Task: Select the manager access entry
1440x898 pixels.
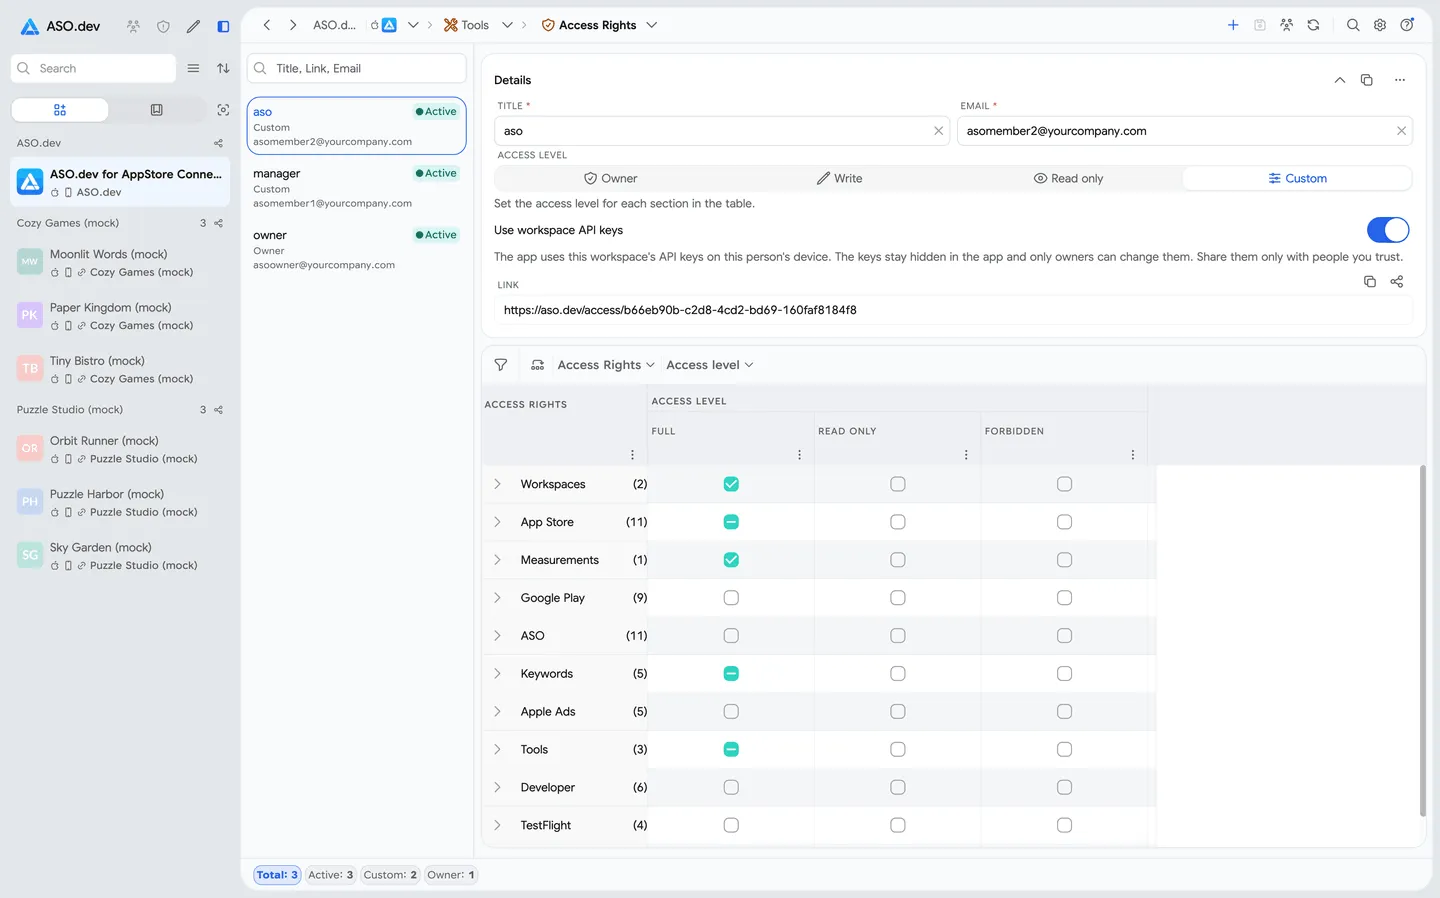Action: (x=357, y=188)
